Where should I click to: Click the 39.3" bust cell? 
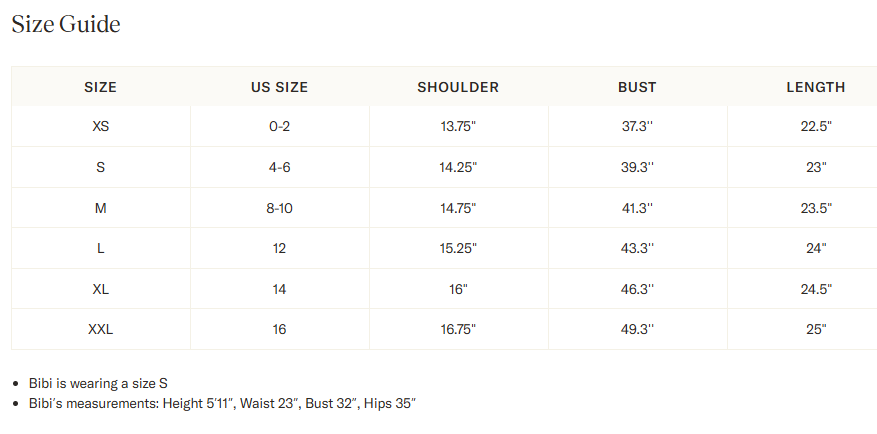click(637, 167)
